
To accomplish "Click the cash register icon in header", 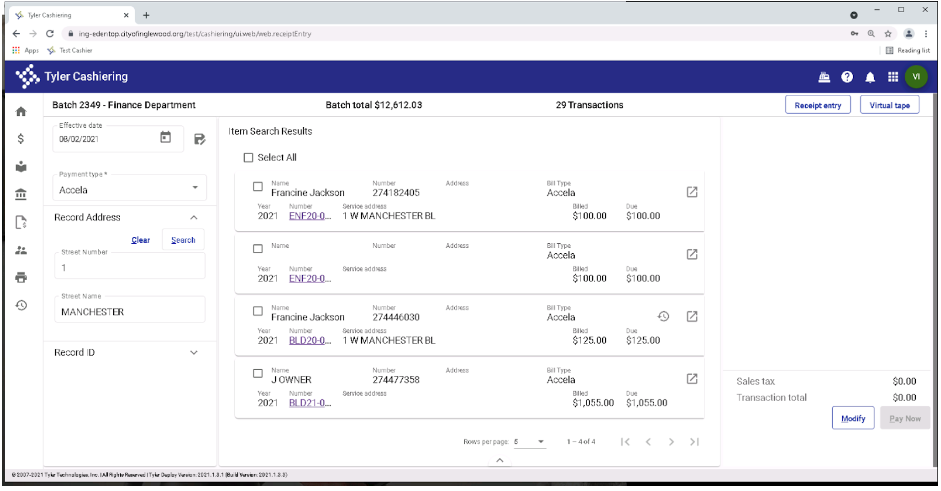I will coord(824,77).
